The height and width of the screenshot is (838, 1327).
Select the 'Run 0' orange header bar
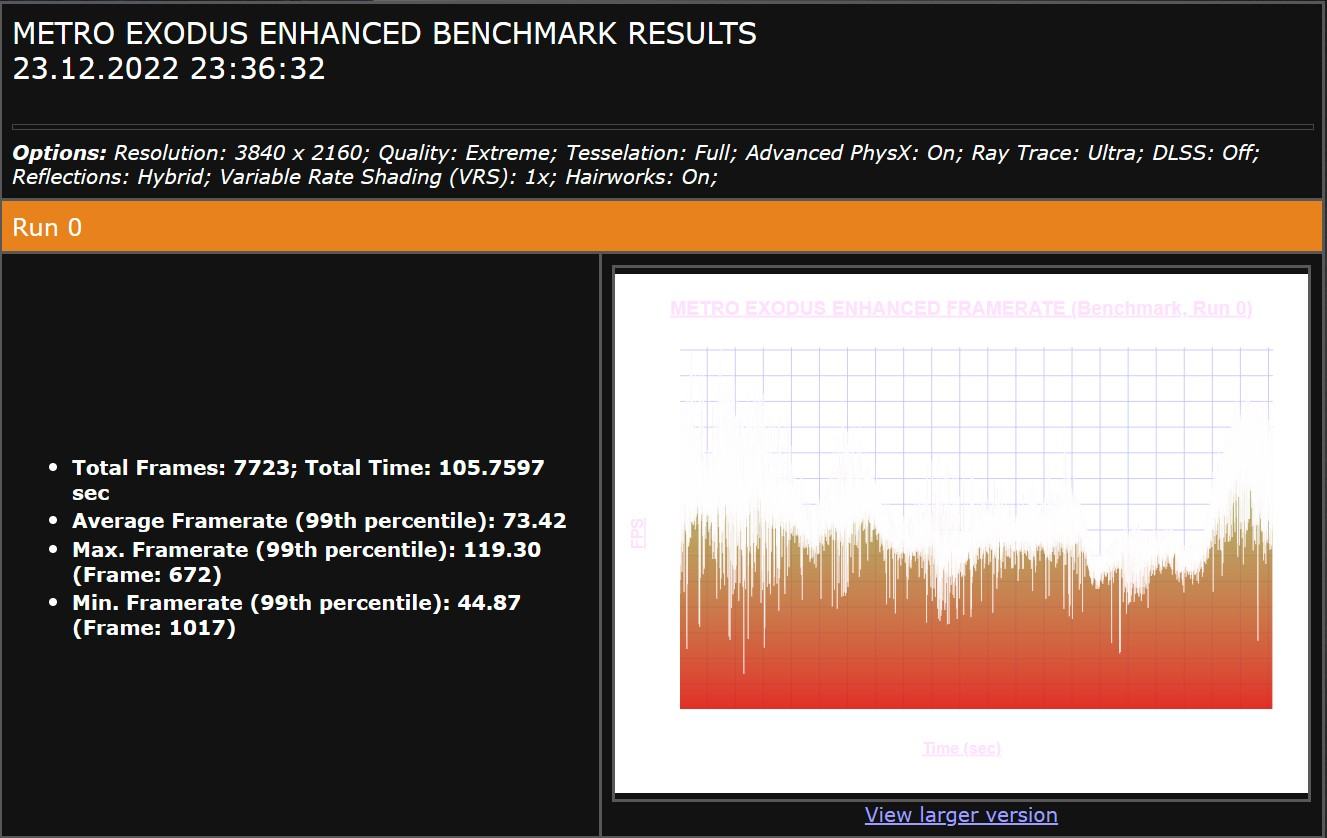[663, 227]
